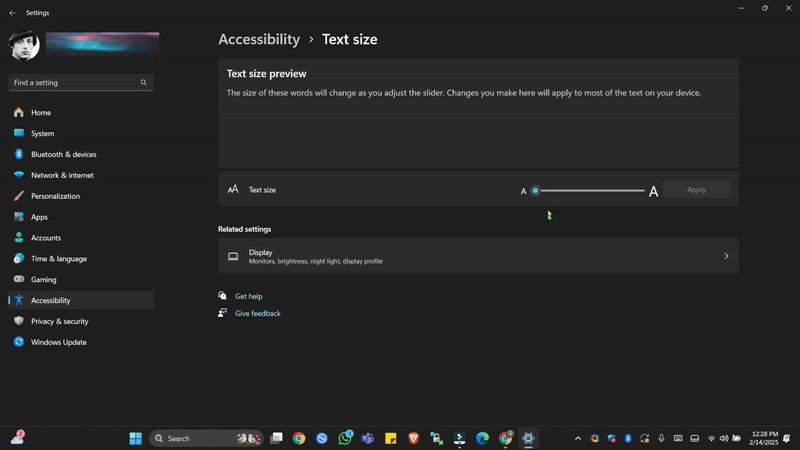Viewport: 800px width, 450px height.
Task: Open the Personalization category
Action: (x=81, y=196)
